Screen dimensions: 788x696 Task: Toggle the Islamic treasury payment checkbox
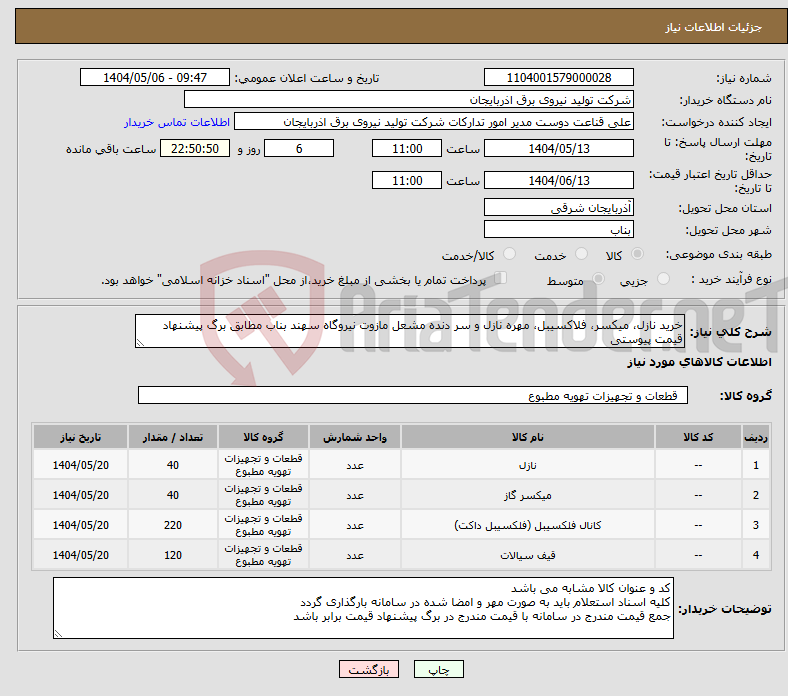point(501,280)
